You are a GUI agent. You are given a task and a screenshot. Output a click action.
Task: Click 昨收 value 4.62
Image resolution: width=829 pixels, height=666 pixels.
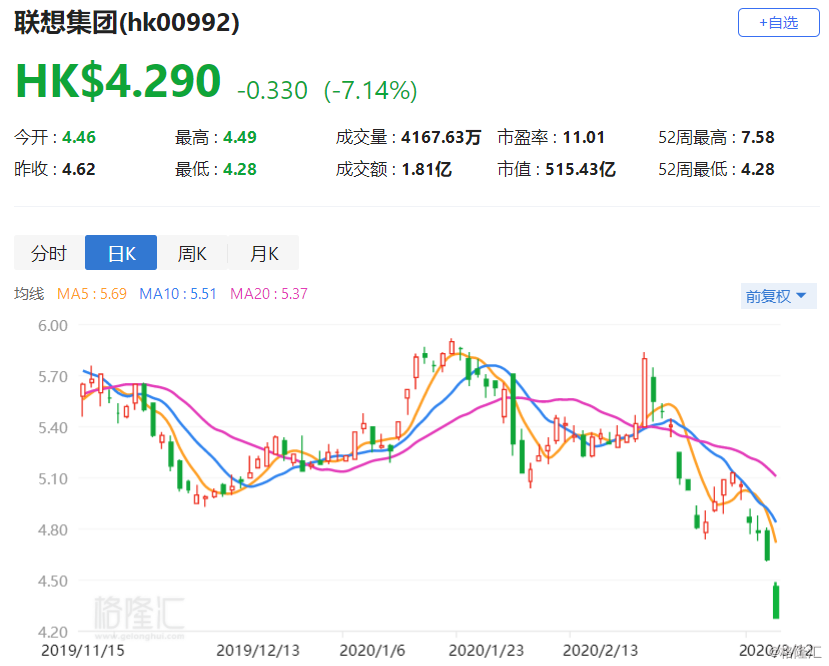pyautogui.click(x=79, y=169)
